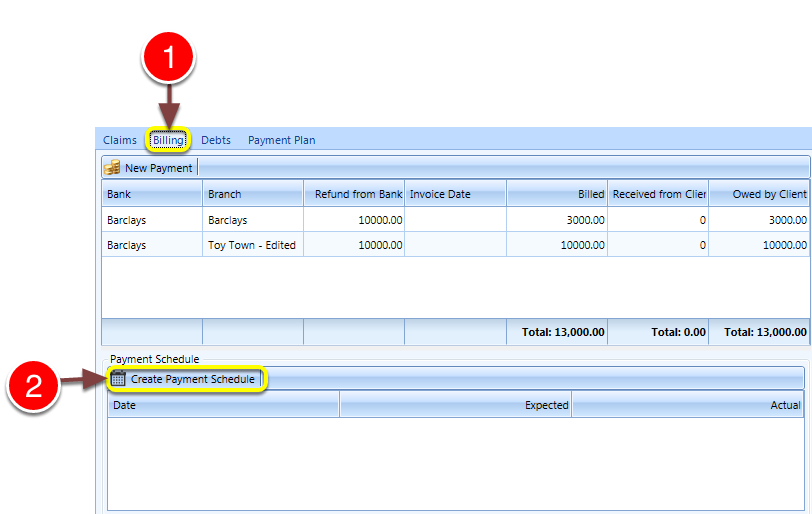
Task: Click the Expected column header
Action: click(x=456, y=405)
